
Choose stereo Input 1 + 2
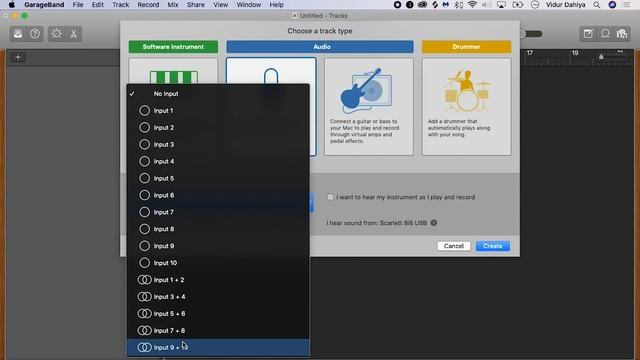pos(218,280)
